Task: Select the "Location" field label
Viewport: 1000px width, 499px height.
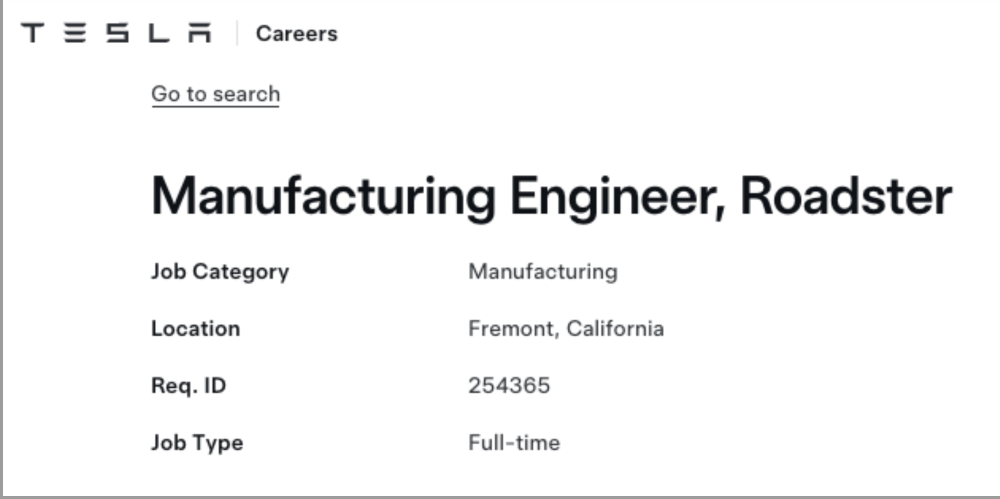Action: [x=195, y=329]
